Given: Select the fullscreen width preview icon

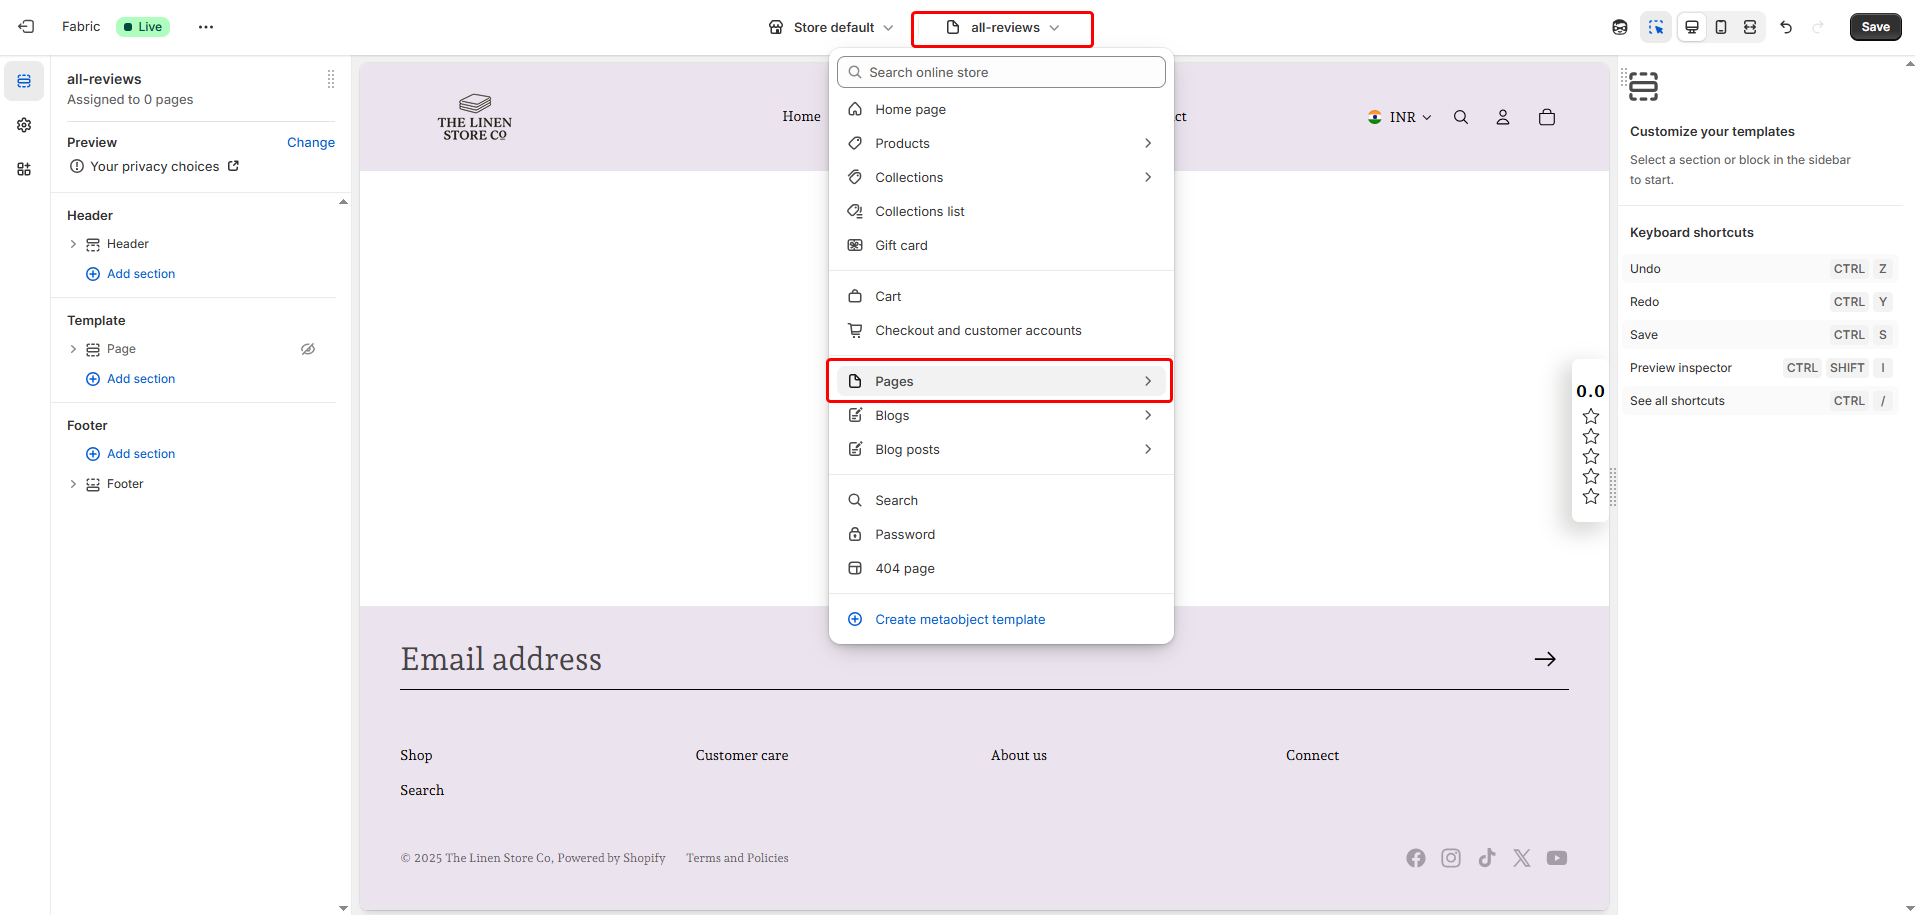Looking at the screenshot, I should pyautogui.click(x=1750, y=27).
